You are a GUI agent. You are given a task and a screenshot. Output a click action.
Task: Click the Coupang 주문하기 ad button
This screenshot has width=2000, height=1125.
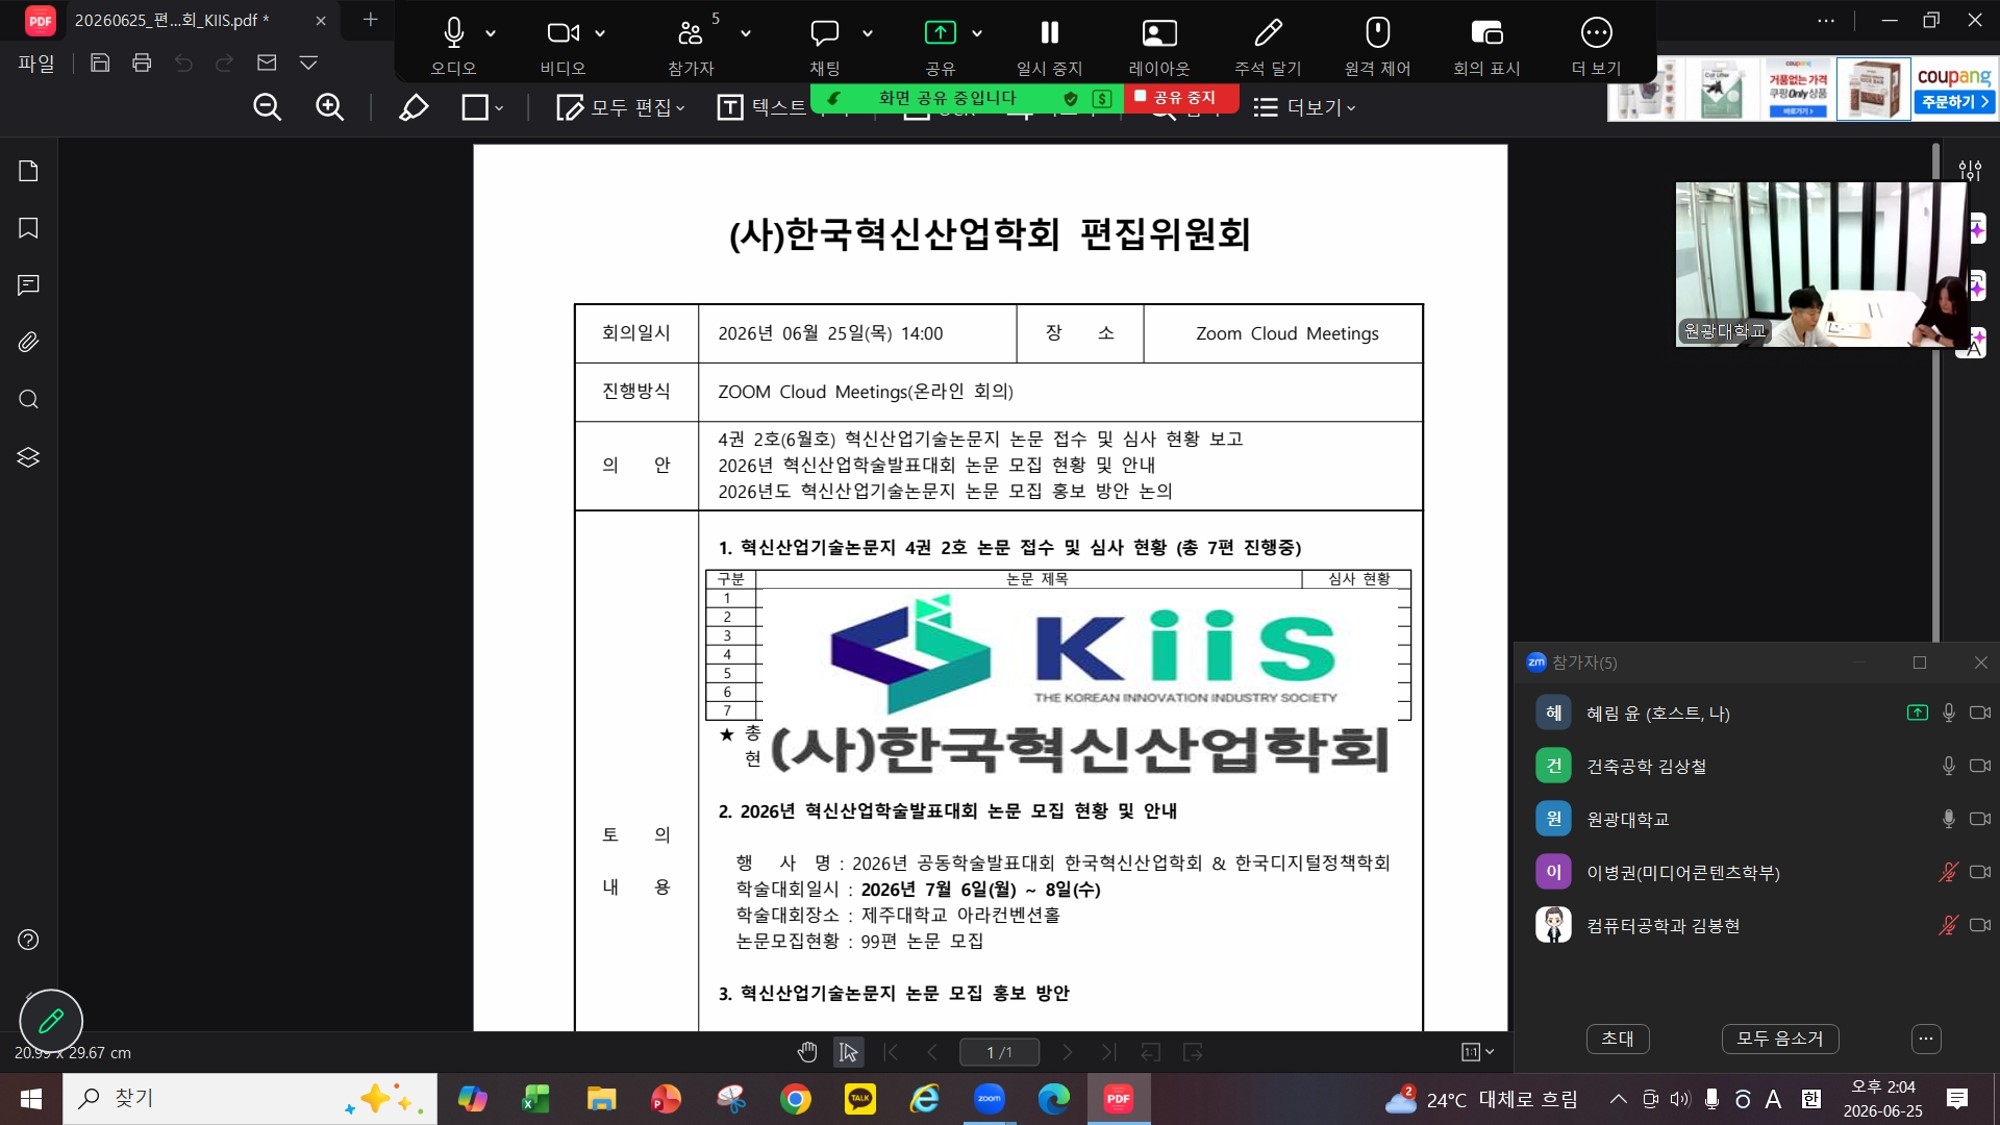coord(1955,102)
